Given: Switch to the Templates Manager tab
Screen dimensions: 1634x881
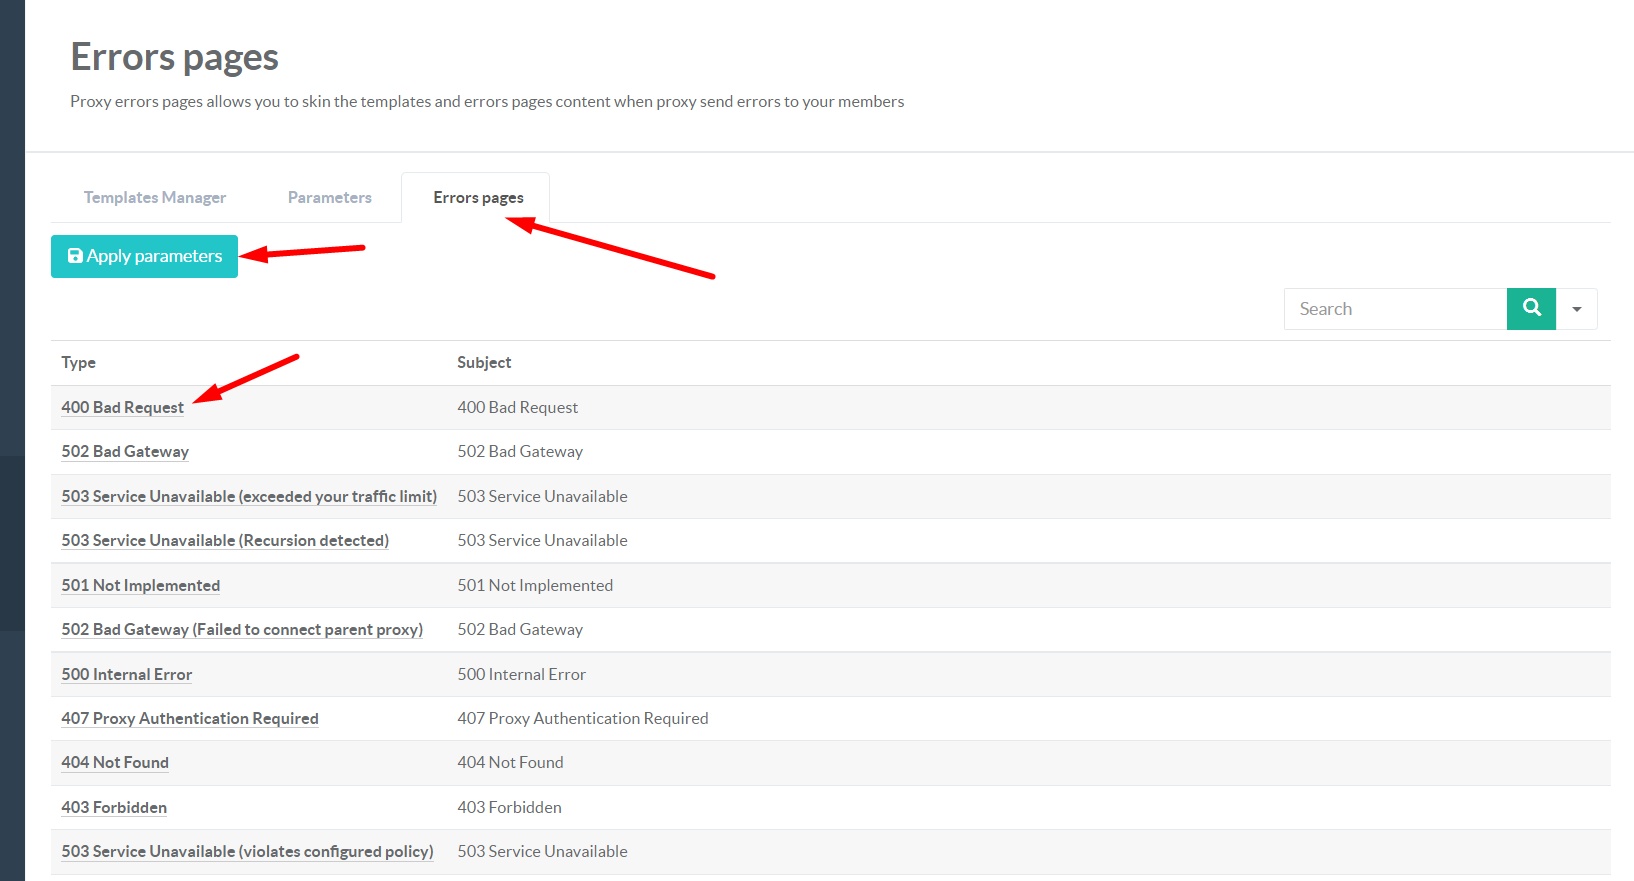Looking at the screenshot, I should 155,198.
